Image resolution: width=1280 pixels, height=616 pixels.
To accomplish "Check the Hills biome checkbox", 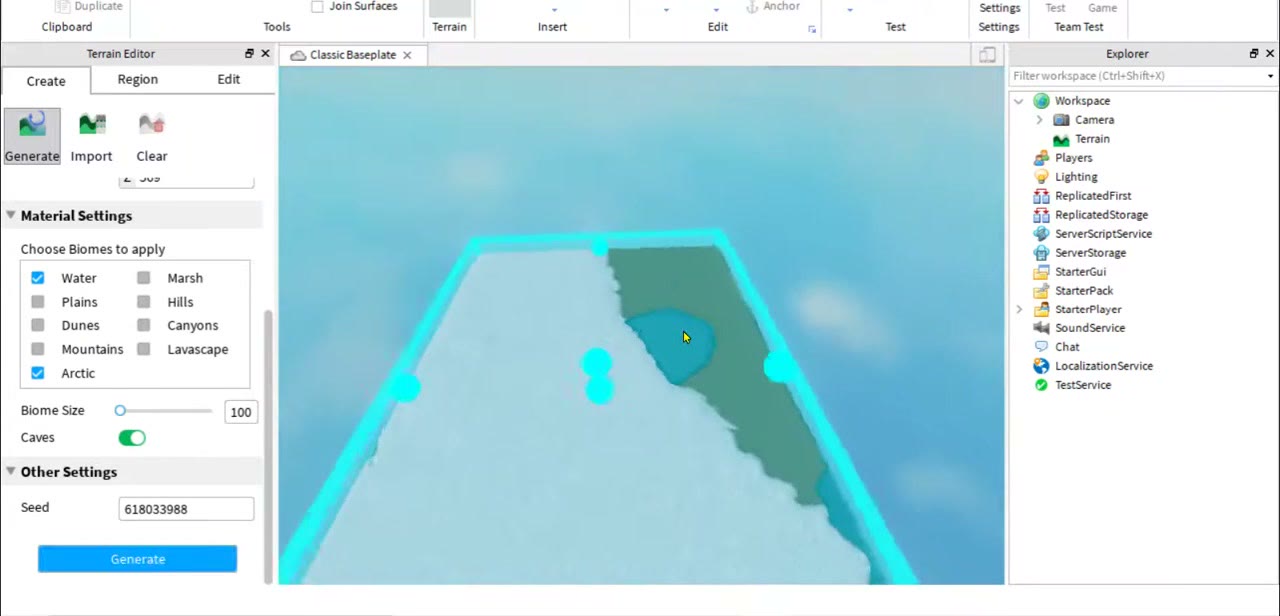I will [x=144, y=302].
